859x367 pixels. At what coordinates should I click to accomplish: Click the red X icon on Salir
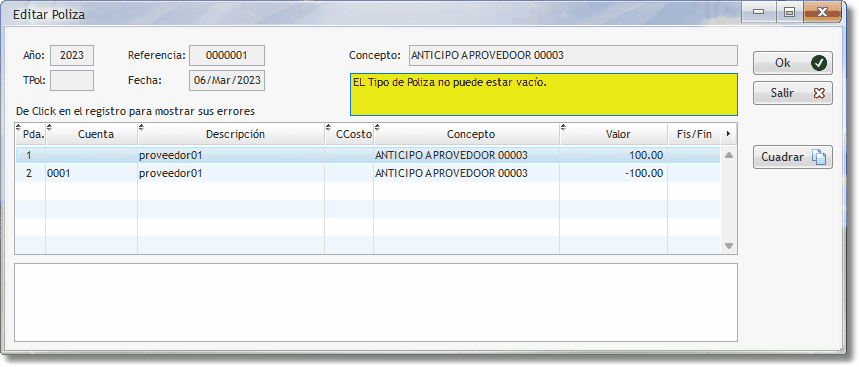[x=819, y=93]
